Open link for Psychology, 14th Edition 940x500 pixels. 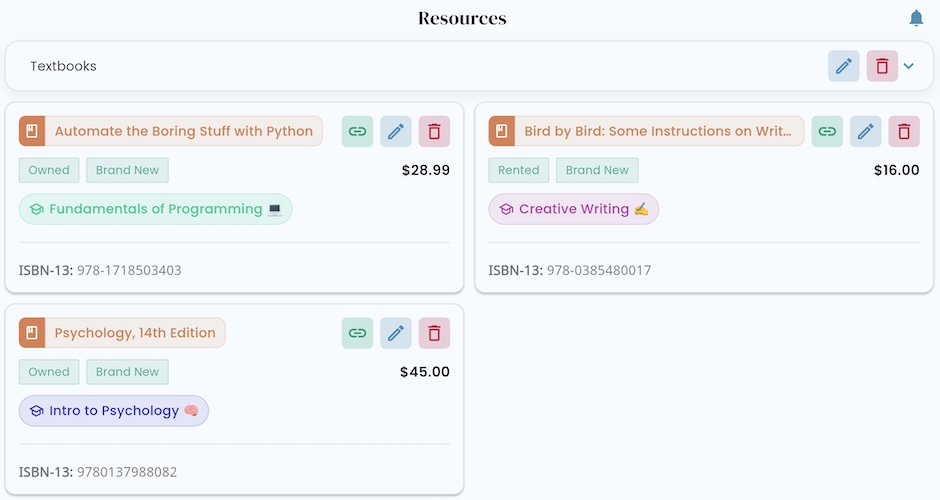pyautogui.click(x=357, y=333)
